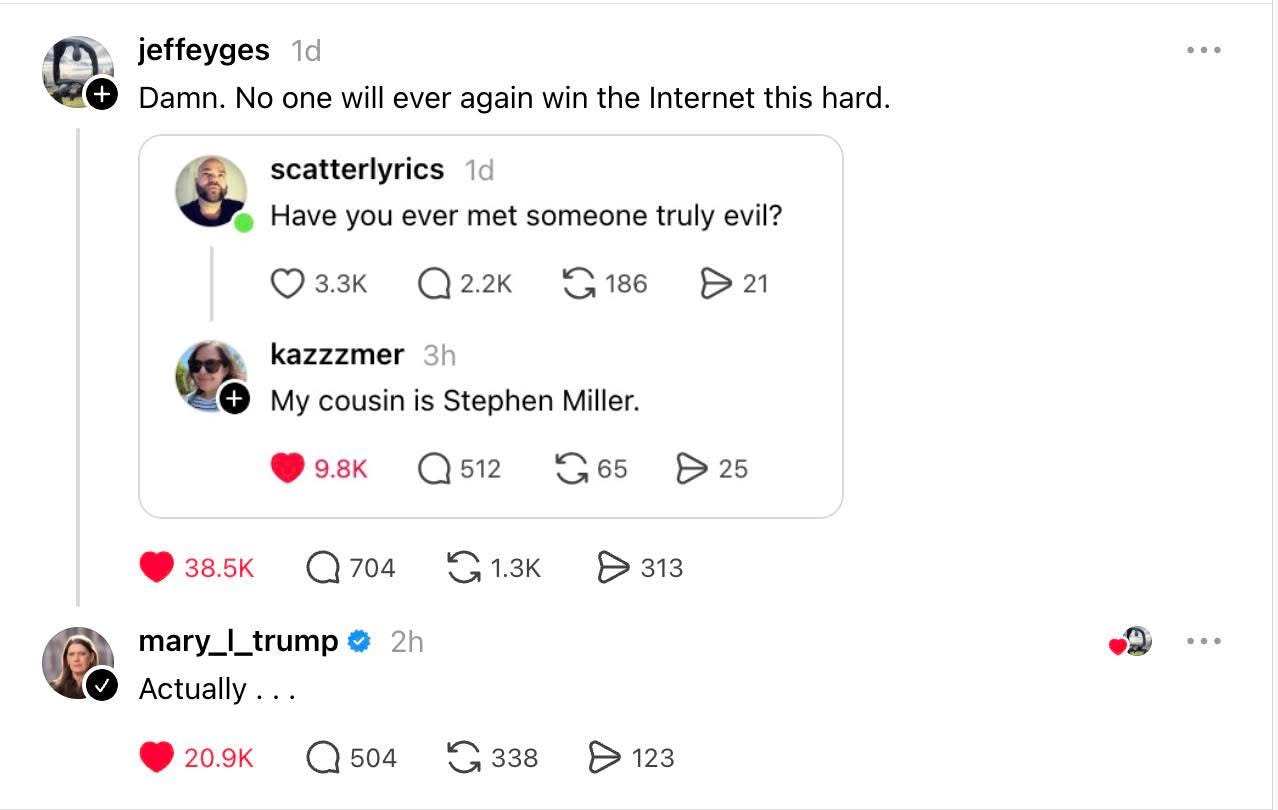Viewport: 1278px width, 810px height.
Task: Open the reply icon on kazzzmer's post
Action: click(x=434, y=468)
